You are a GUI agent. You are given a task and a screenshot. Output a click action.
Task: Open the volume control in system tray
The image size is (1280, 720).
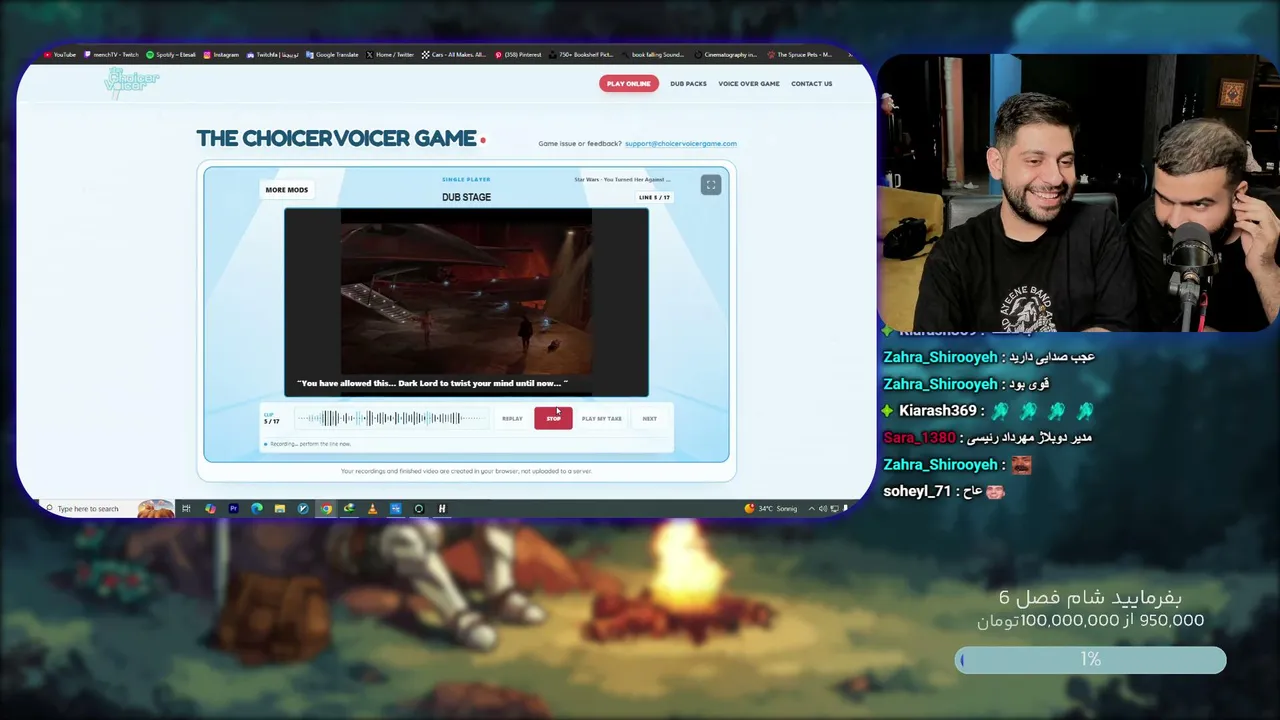(823, 509)
